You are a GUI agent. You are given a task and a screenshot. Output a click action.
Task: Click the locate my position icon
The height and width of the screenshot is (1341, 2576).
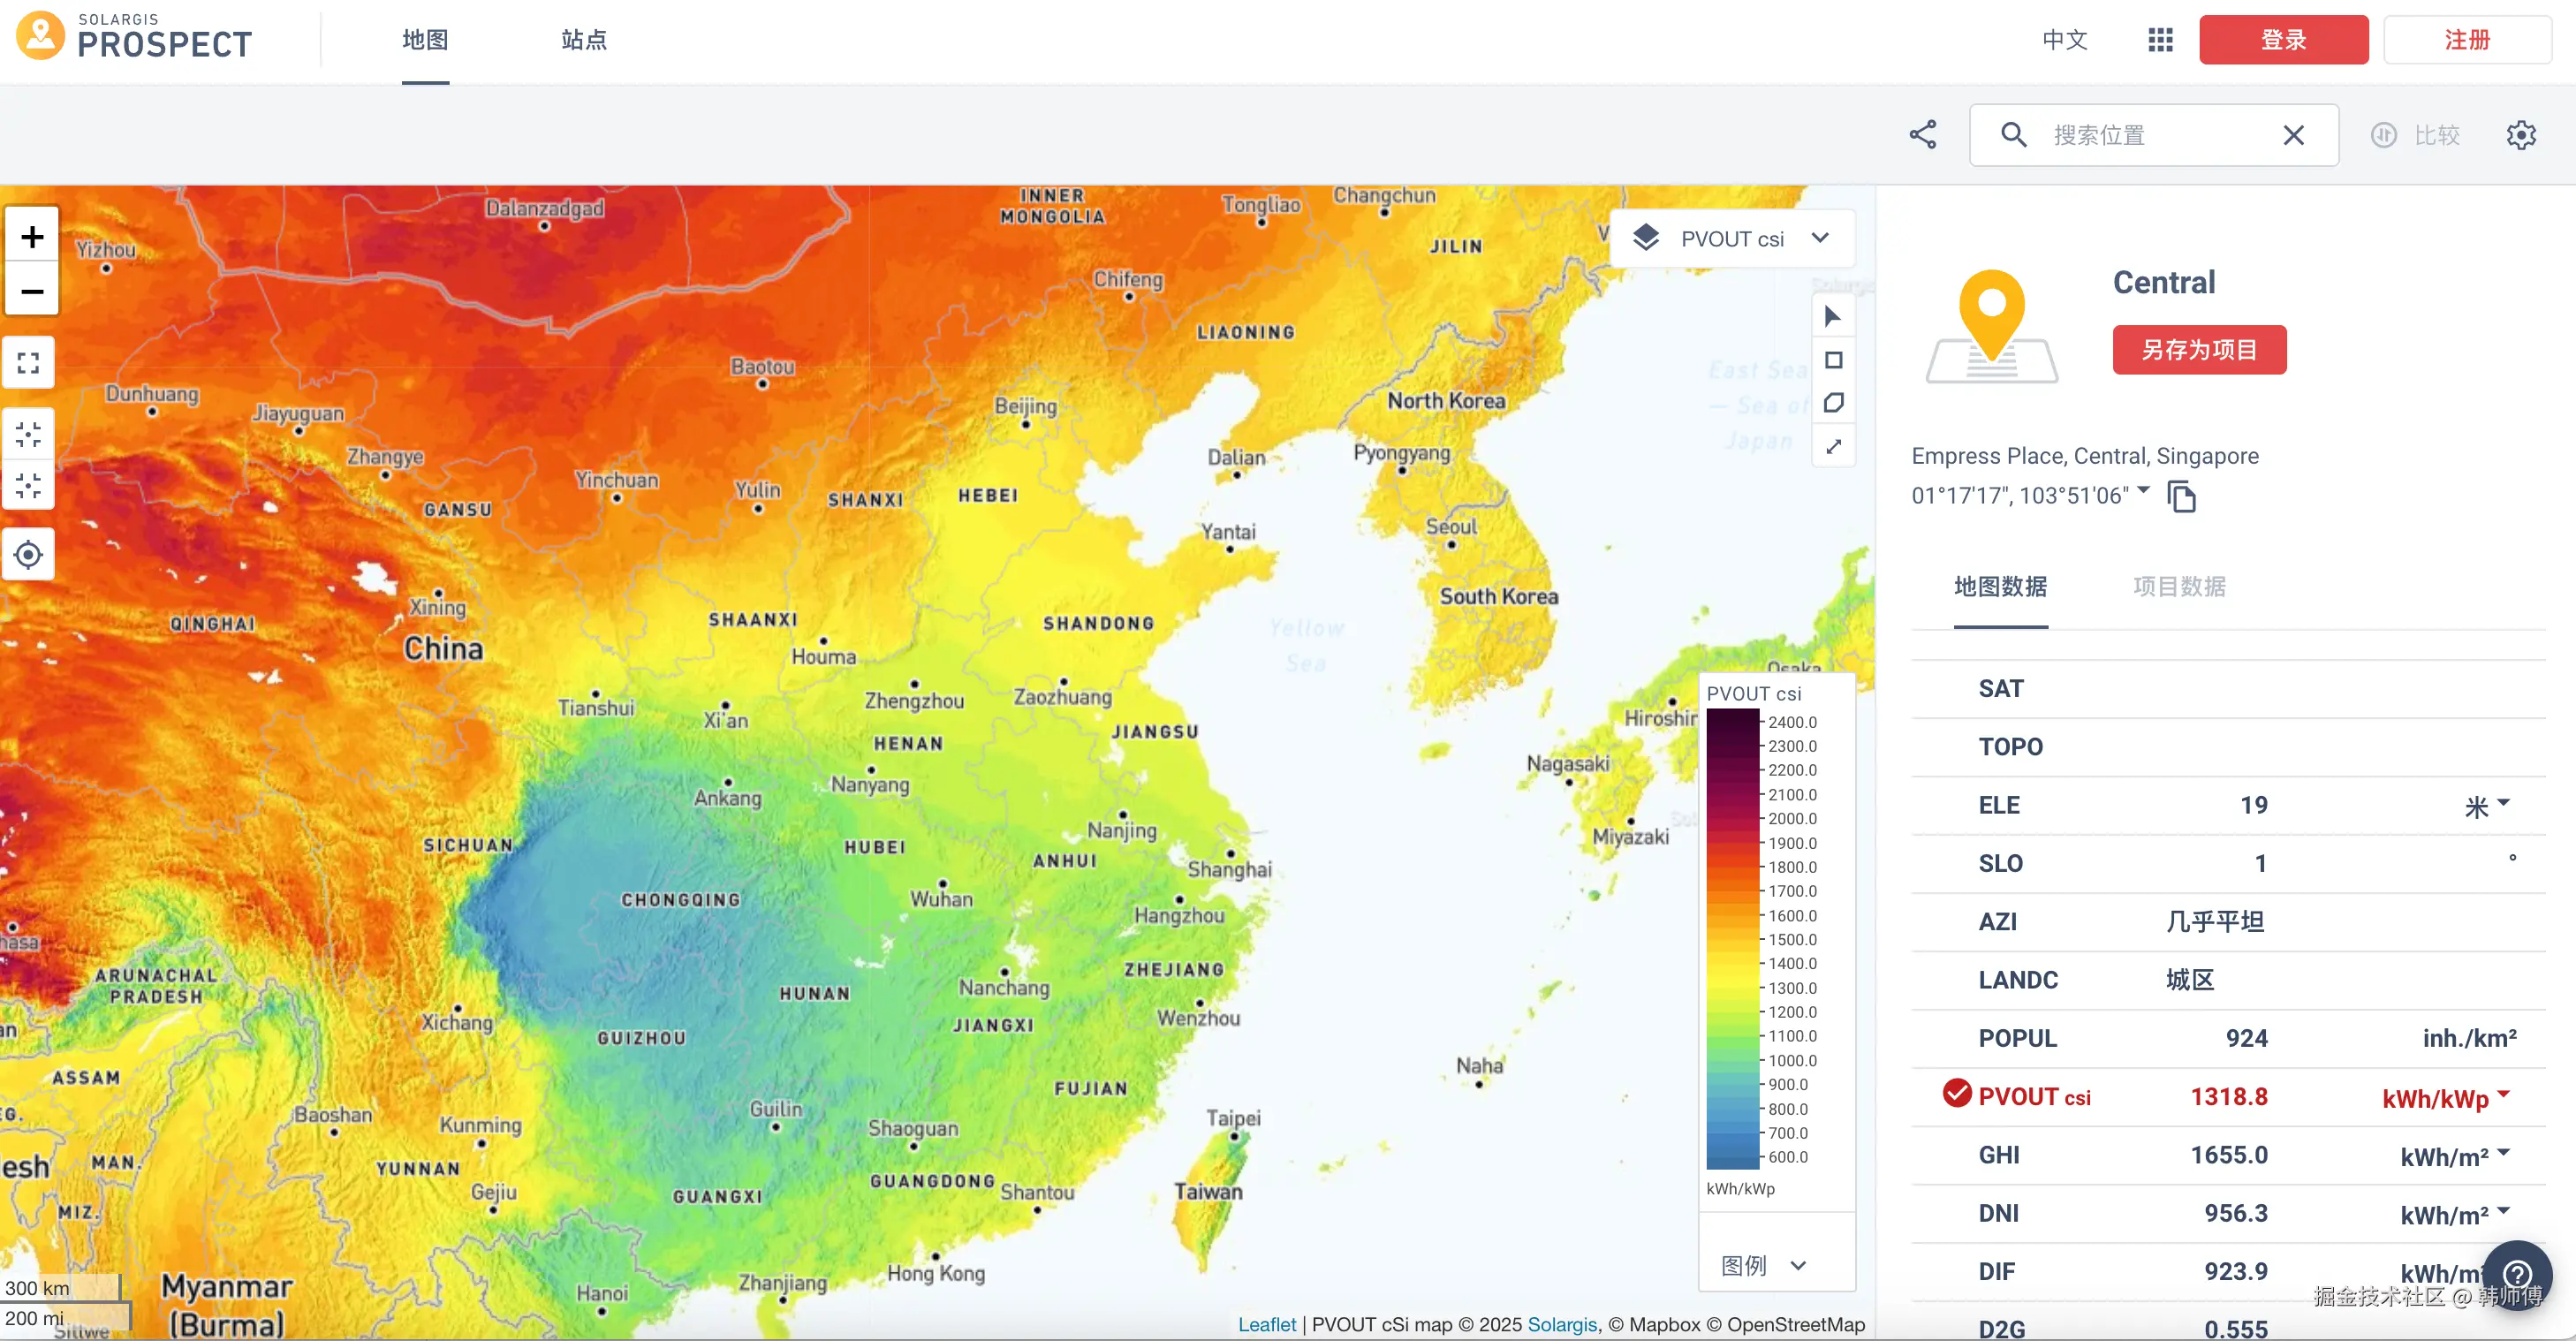[29, 554]
